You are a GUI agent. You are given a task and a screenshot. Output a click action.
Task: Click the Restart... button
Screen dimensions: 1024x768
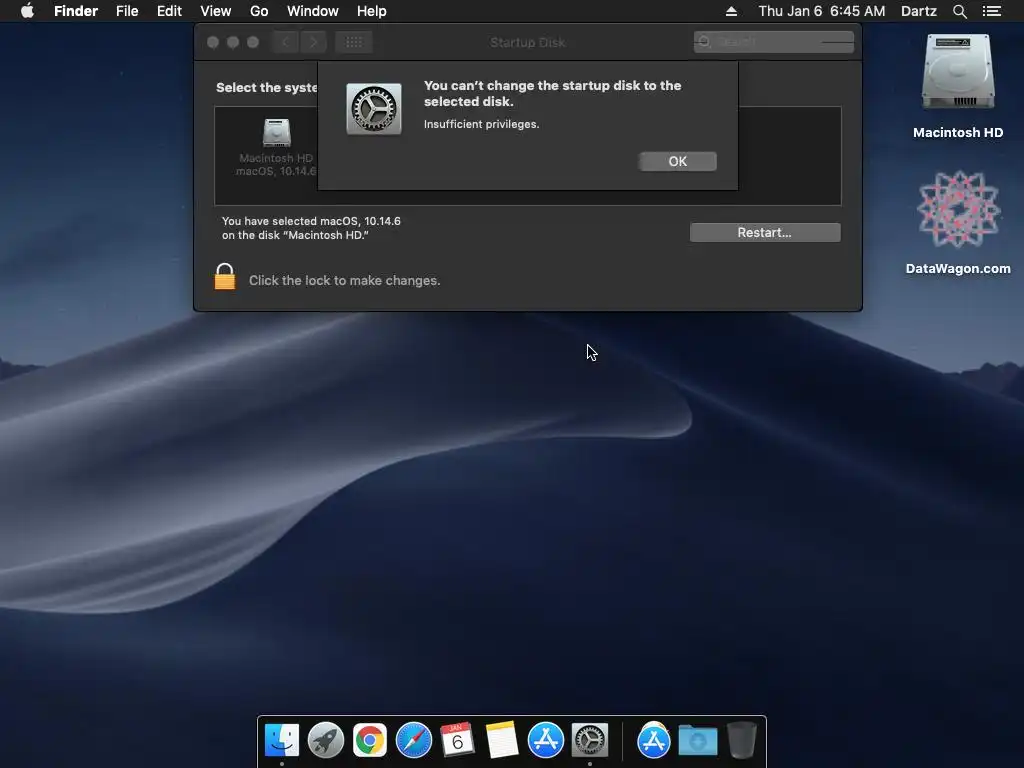(765, 232)
